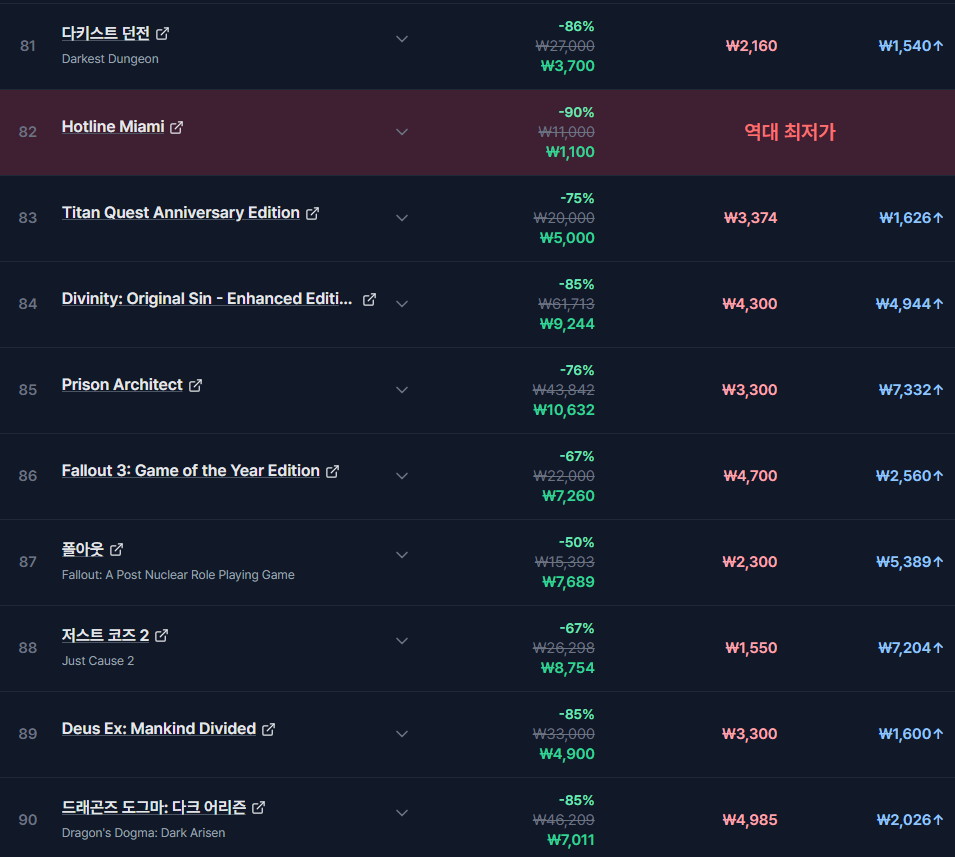Expand the Titan Quest row chevron
Image resolution: width=955 pixels, height=857 pixels.
[x=402, y=217]
